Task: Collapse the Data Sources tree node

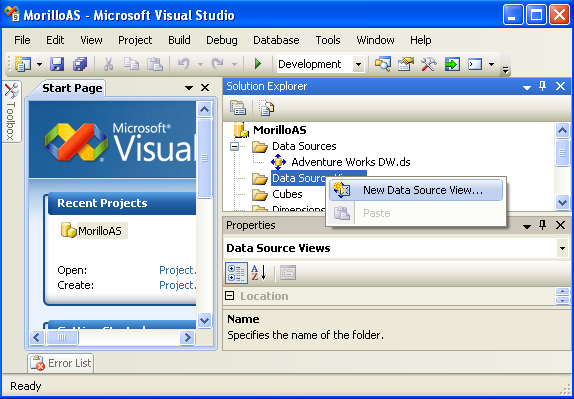Action: click(234, 146)
